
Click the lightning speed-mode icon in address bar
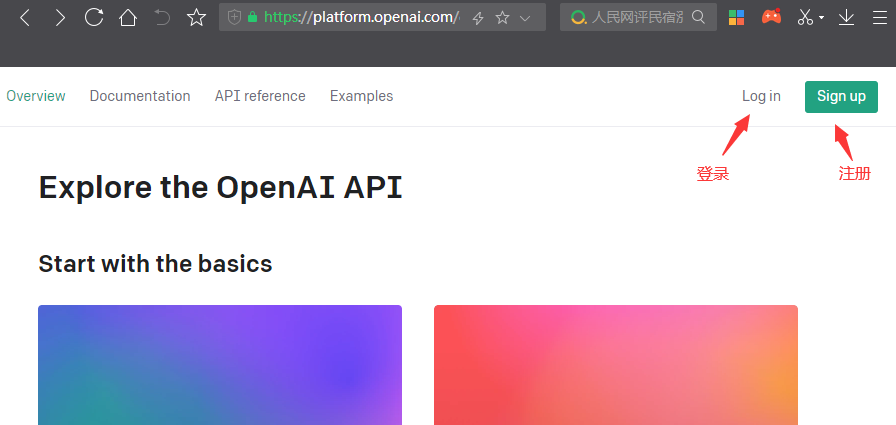pos(478,18)
